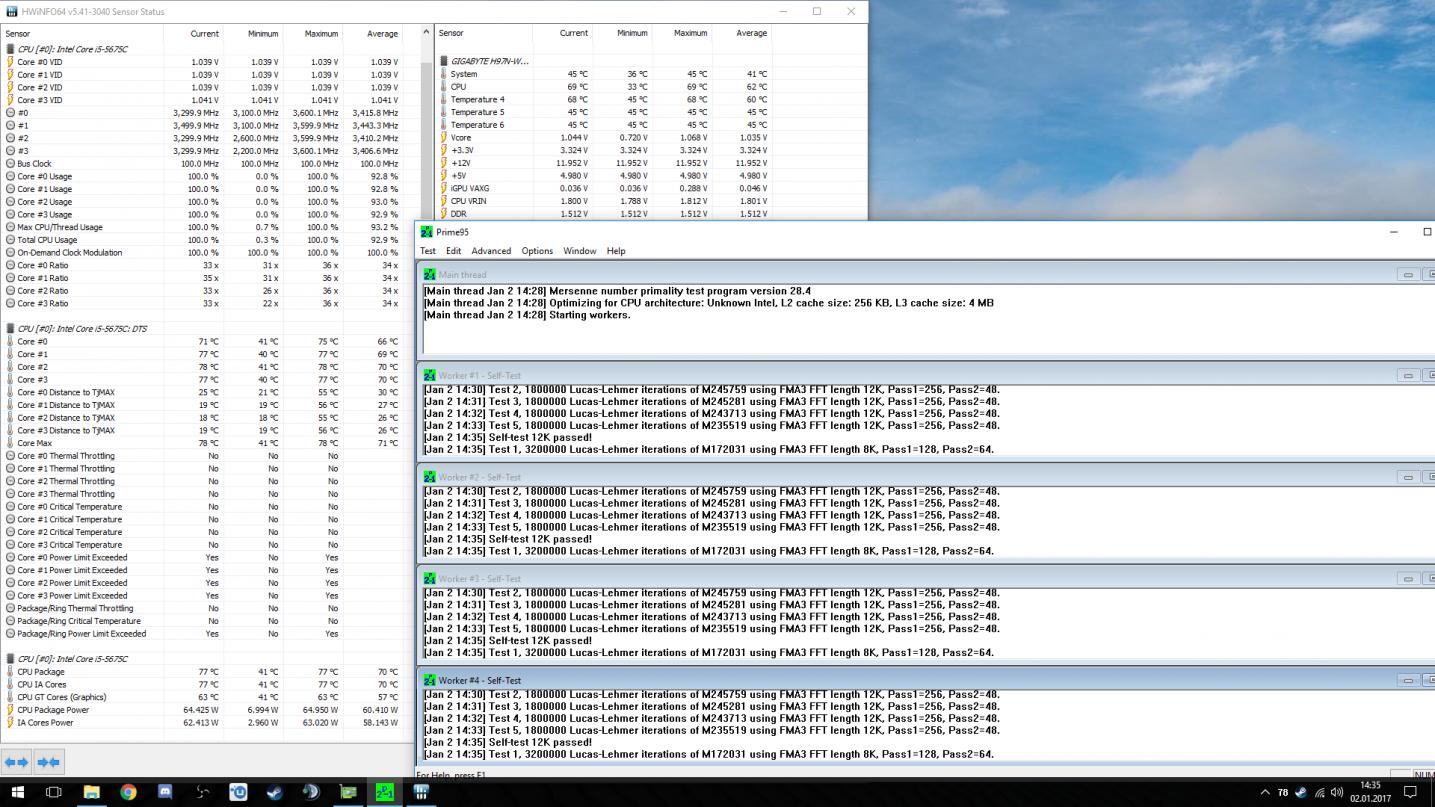This screenshot has width=1435, height=807.
Task: Open Task View on the taskbar
Action: 54,792
